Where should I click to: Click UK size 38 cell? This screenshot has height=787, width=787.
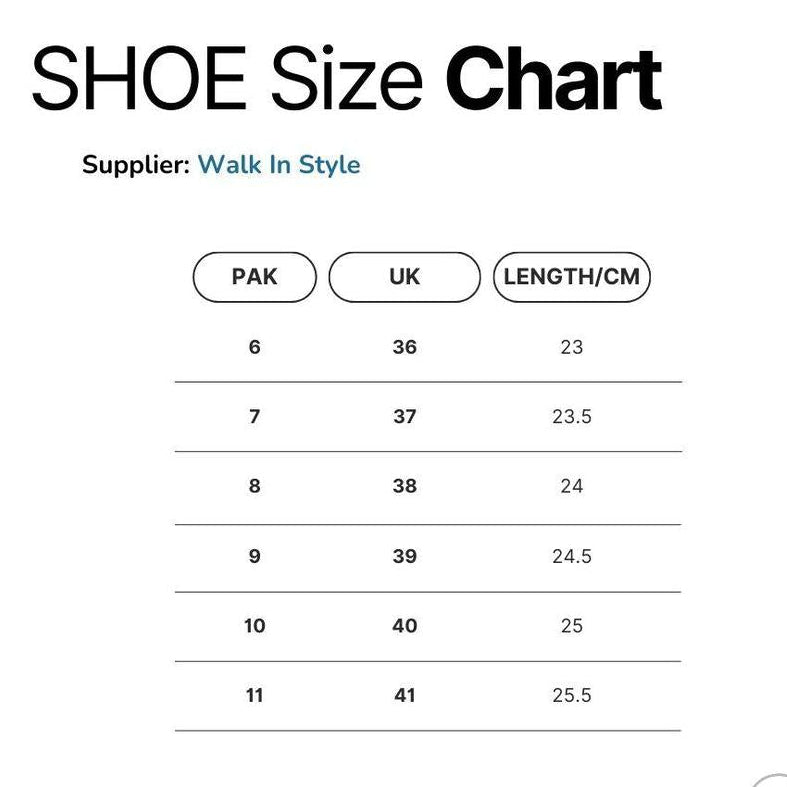[x=404, y=486]
